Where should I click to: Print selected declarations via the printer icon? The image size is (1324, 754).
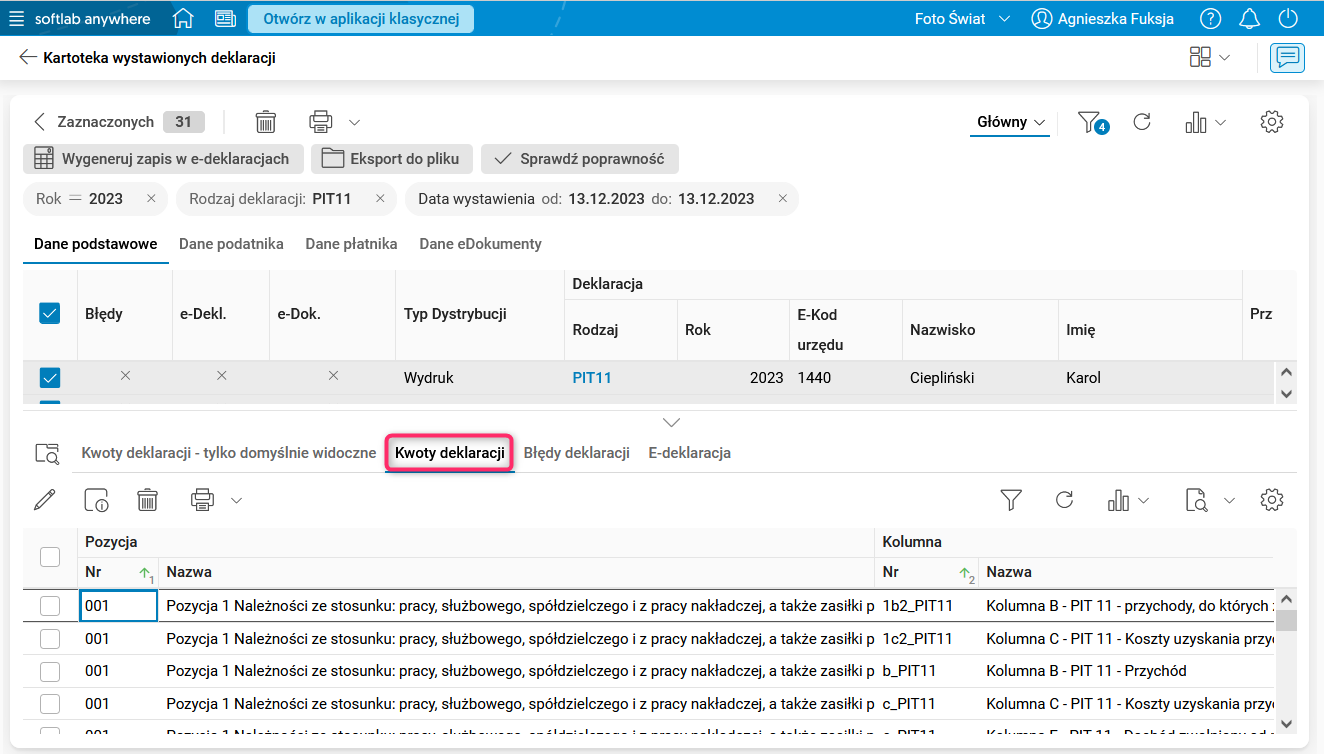[x=321, y=122]
